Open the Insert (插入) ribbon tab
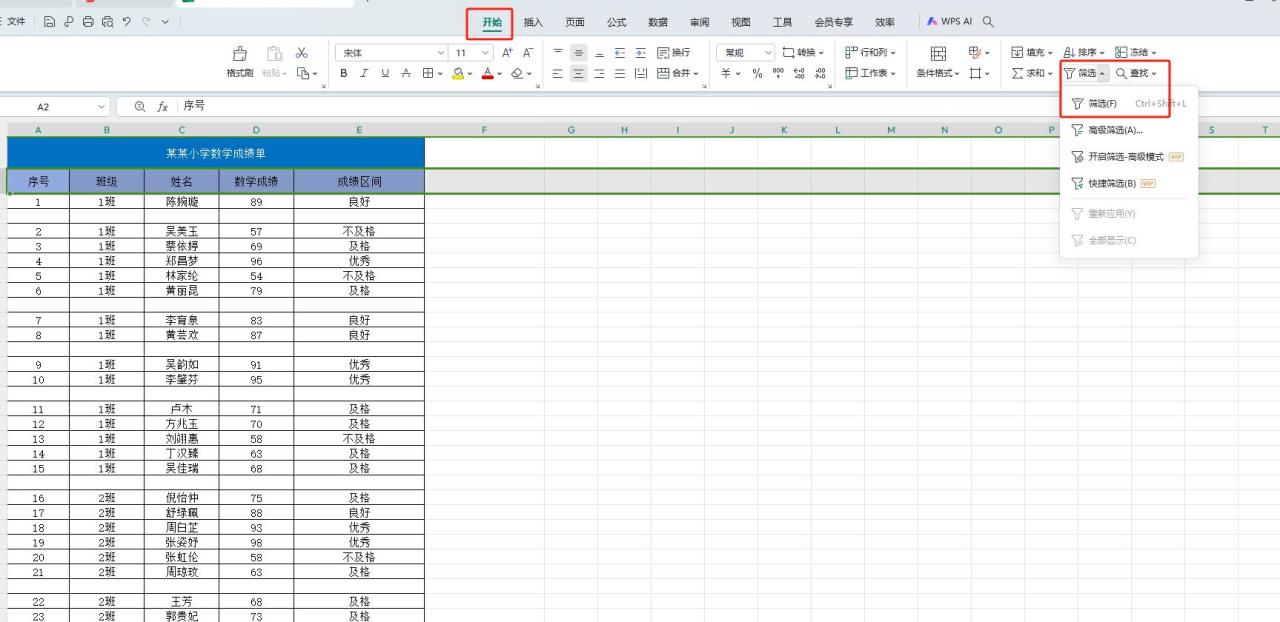 534,22
